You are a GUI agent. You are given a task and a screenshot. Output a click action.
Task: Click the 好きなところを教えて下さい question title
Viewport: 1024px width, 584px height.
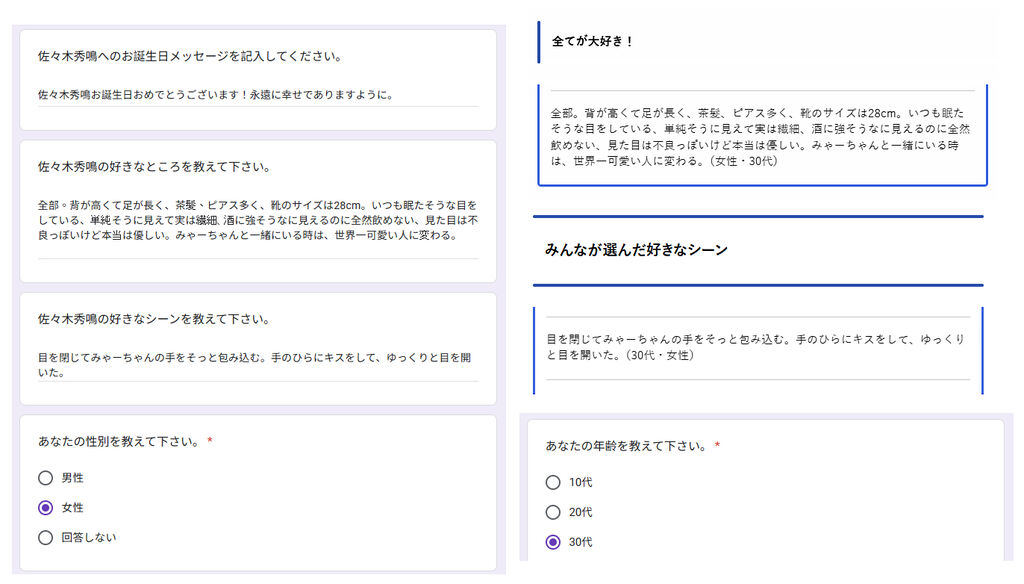154,167
